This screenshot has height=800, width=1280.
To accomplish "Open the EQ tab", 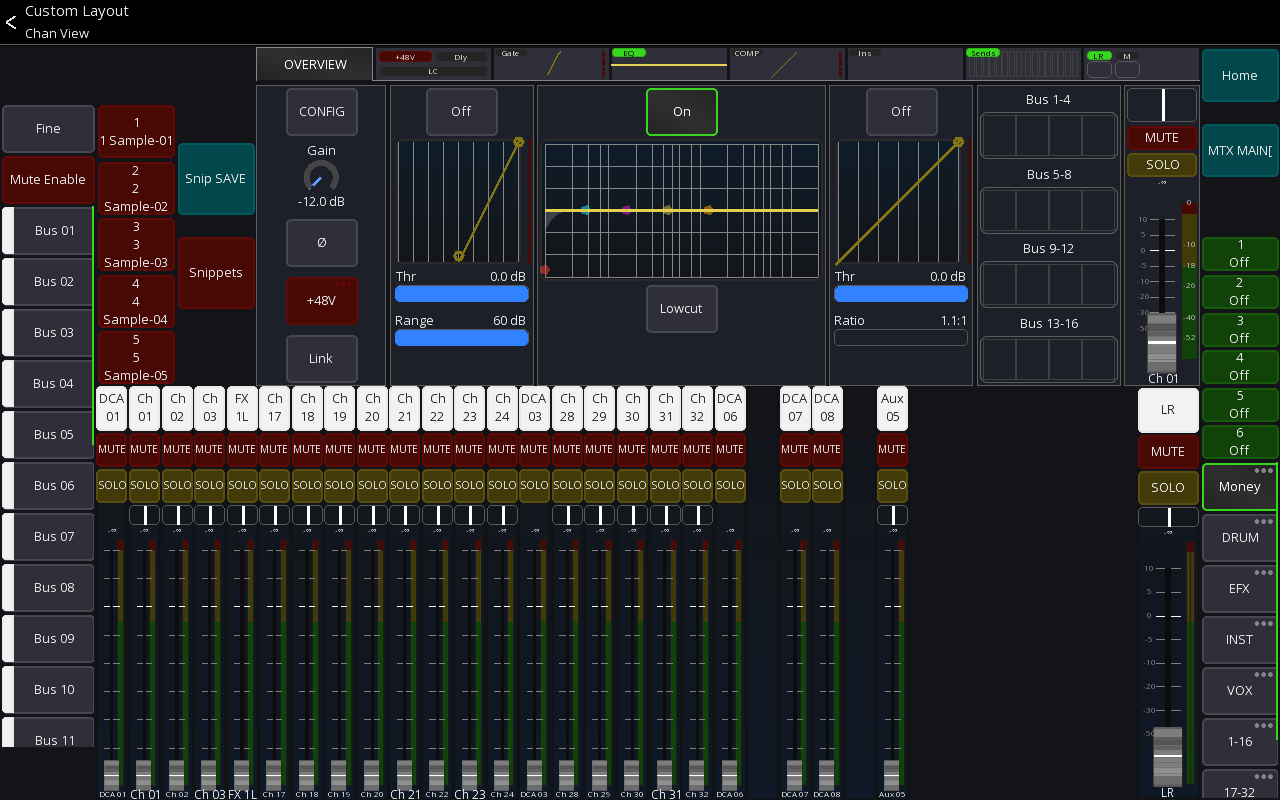I will coord(669,64).
